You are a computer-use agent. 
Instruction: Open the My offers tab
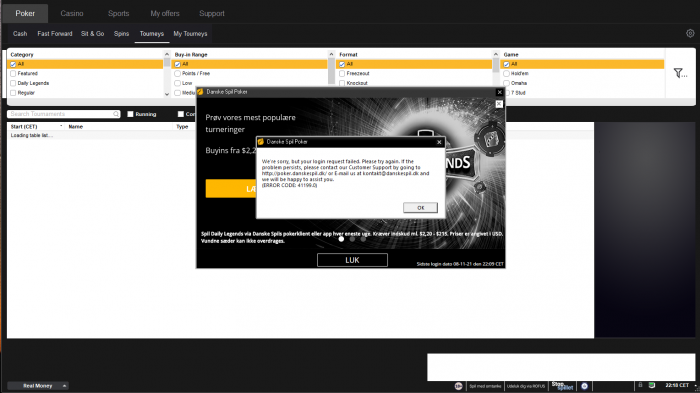click(x=165, y=13)
